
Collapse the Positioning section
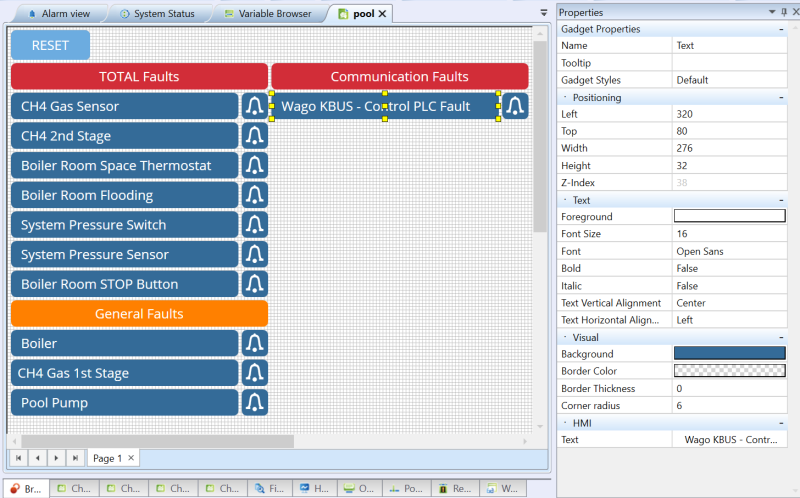point(781,97)
